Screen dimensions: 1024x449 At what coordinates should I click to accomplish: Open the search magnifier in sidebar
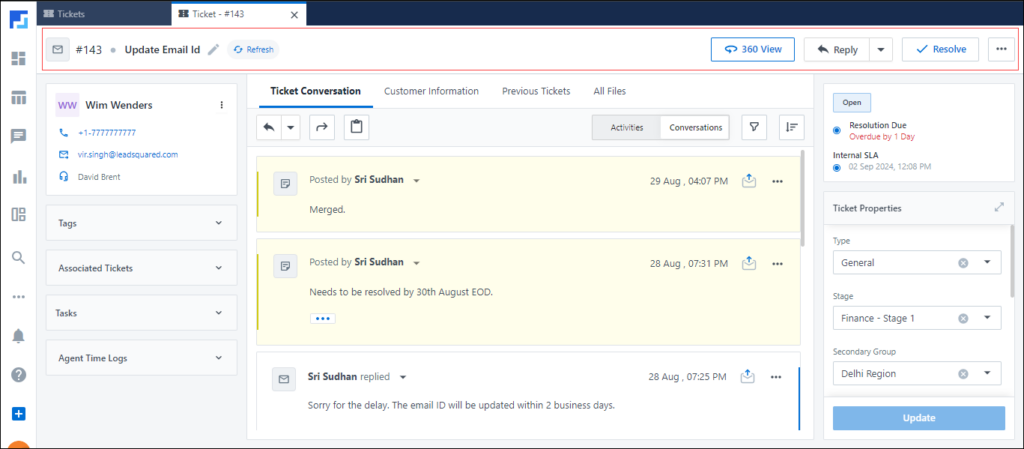click(x=18, y=257)
